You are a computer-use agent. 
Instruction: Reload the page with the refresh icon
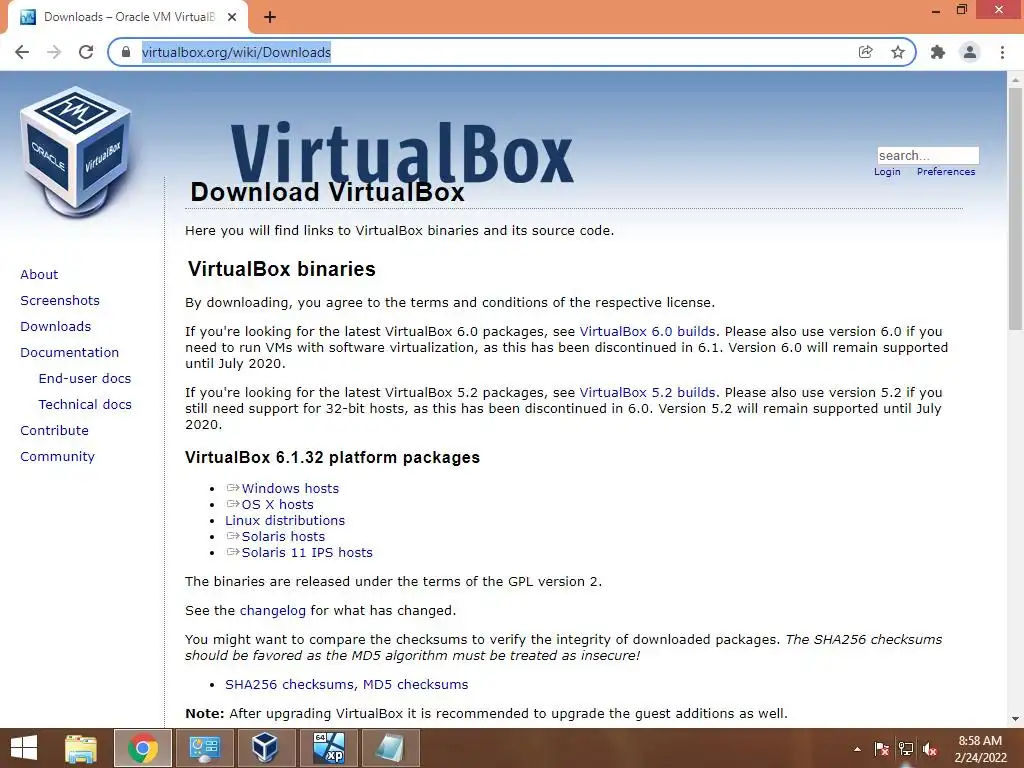click(x=86, y=52)
